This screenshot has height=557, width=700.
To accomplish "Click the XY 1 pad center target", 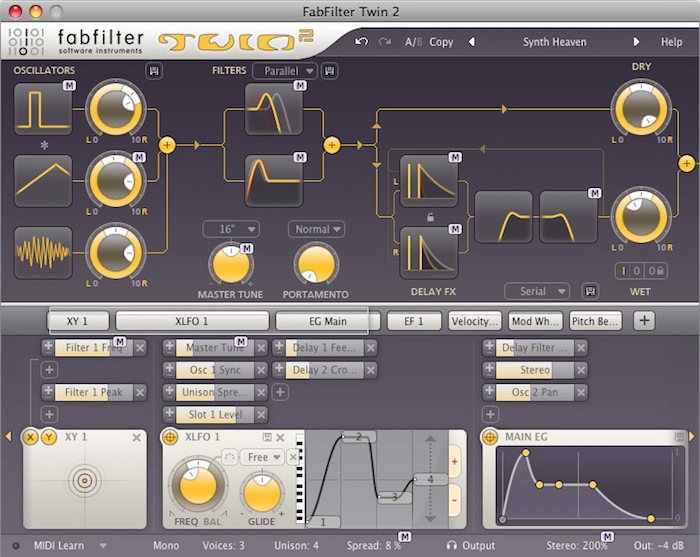I will [x=84, y=481].
